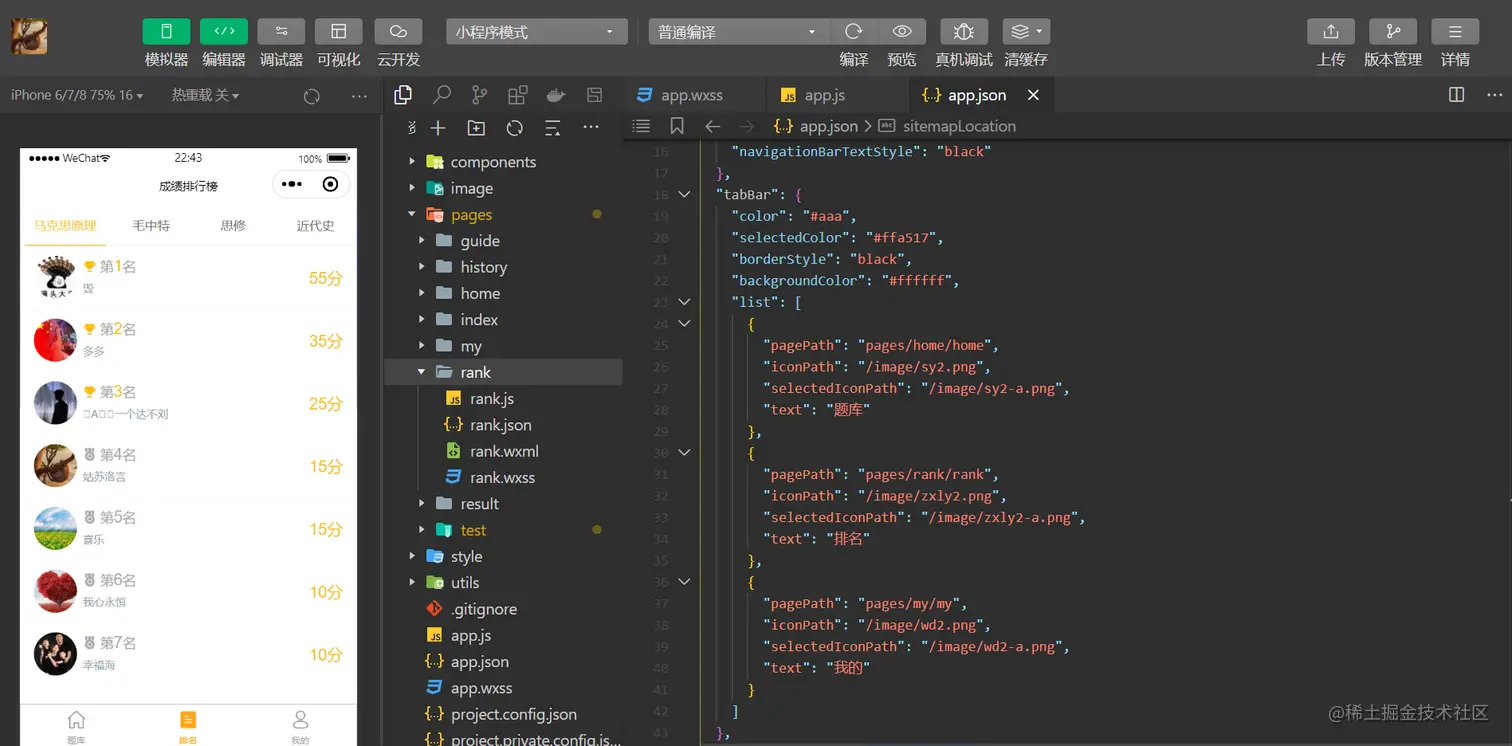Open project details (详情)
The image size is (1512, 746).
click(x=1455, y=31)
